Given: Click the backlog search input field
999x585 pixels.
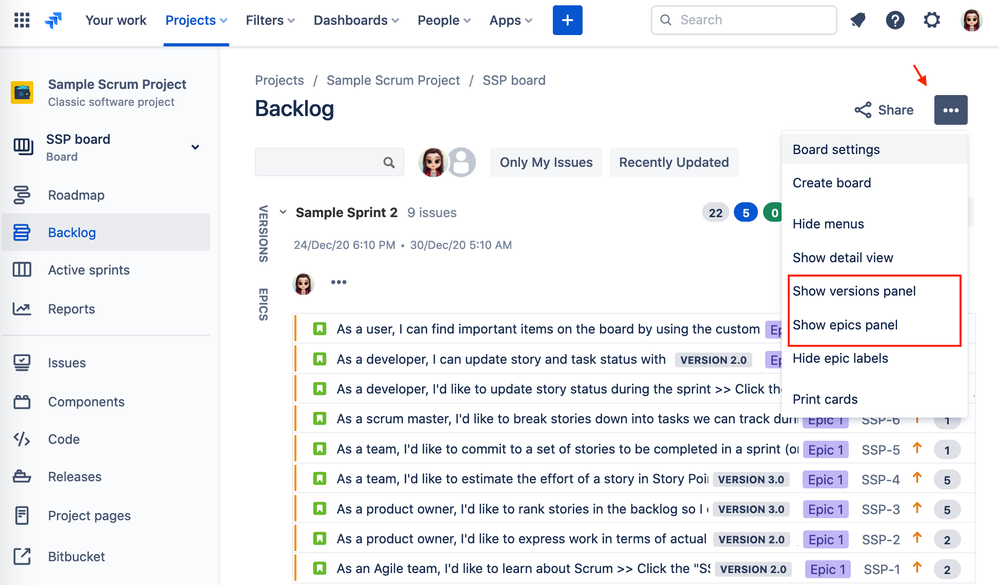Looking at the screenshot, I should click(318, 162).
